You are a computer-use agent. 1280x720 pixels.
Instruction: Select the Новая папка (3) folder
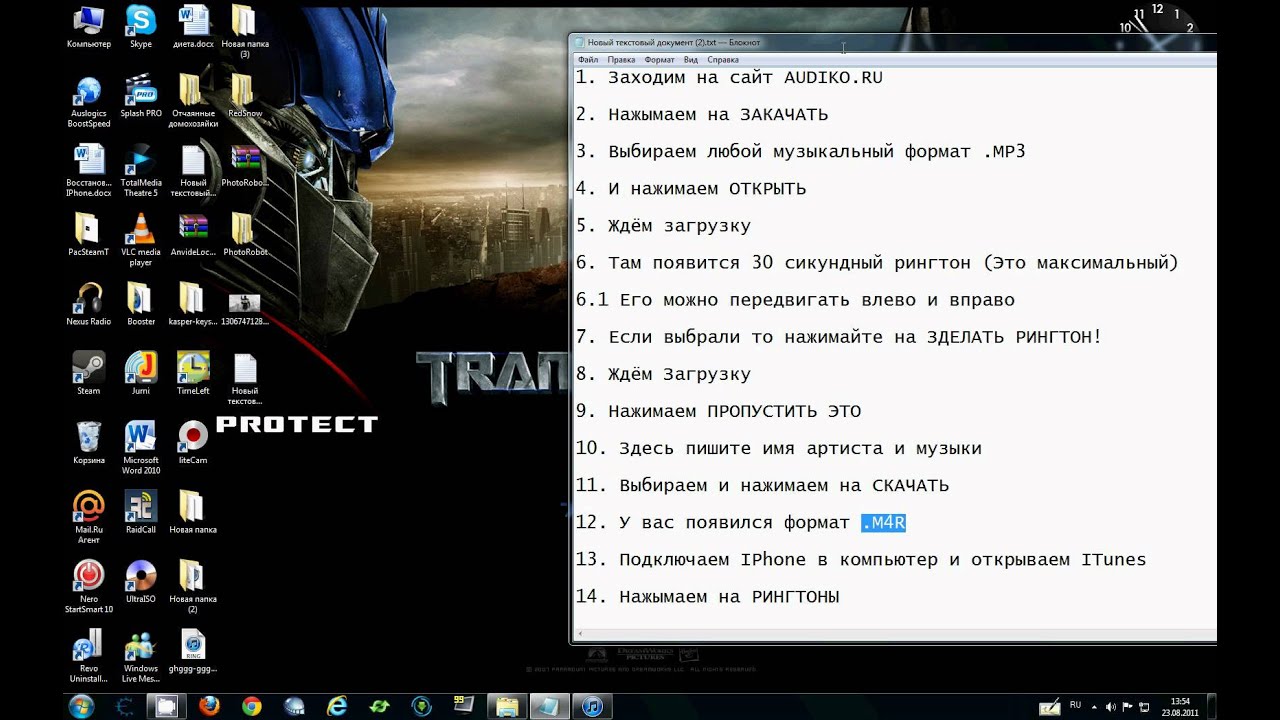point(244,31)
